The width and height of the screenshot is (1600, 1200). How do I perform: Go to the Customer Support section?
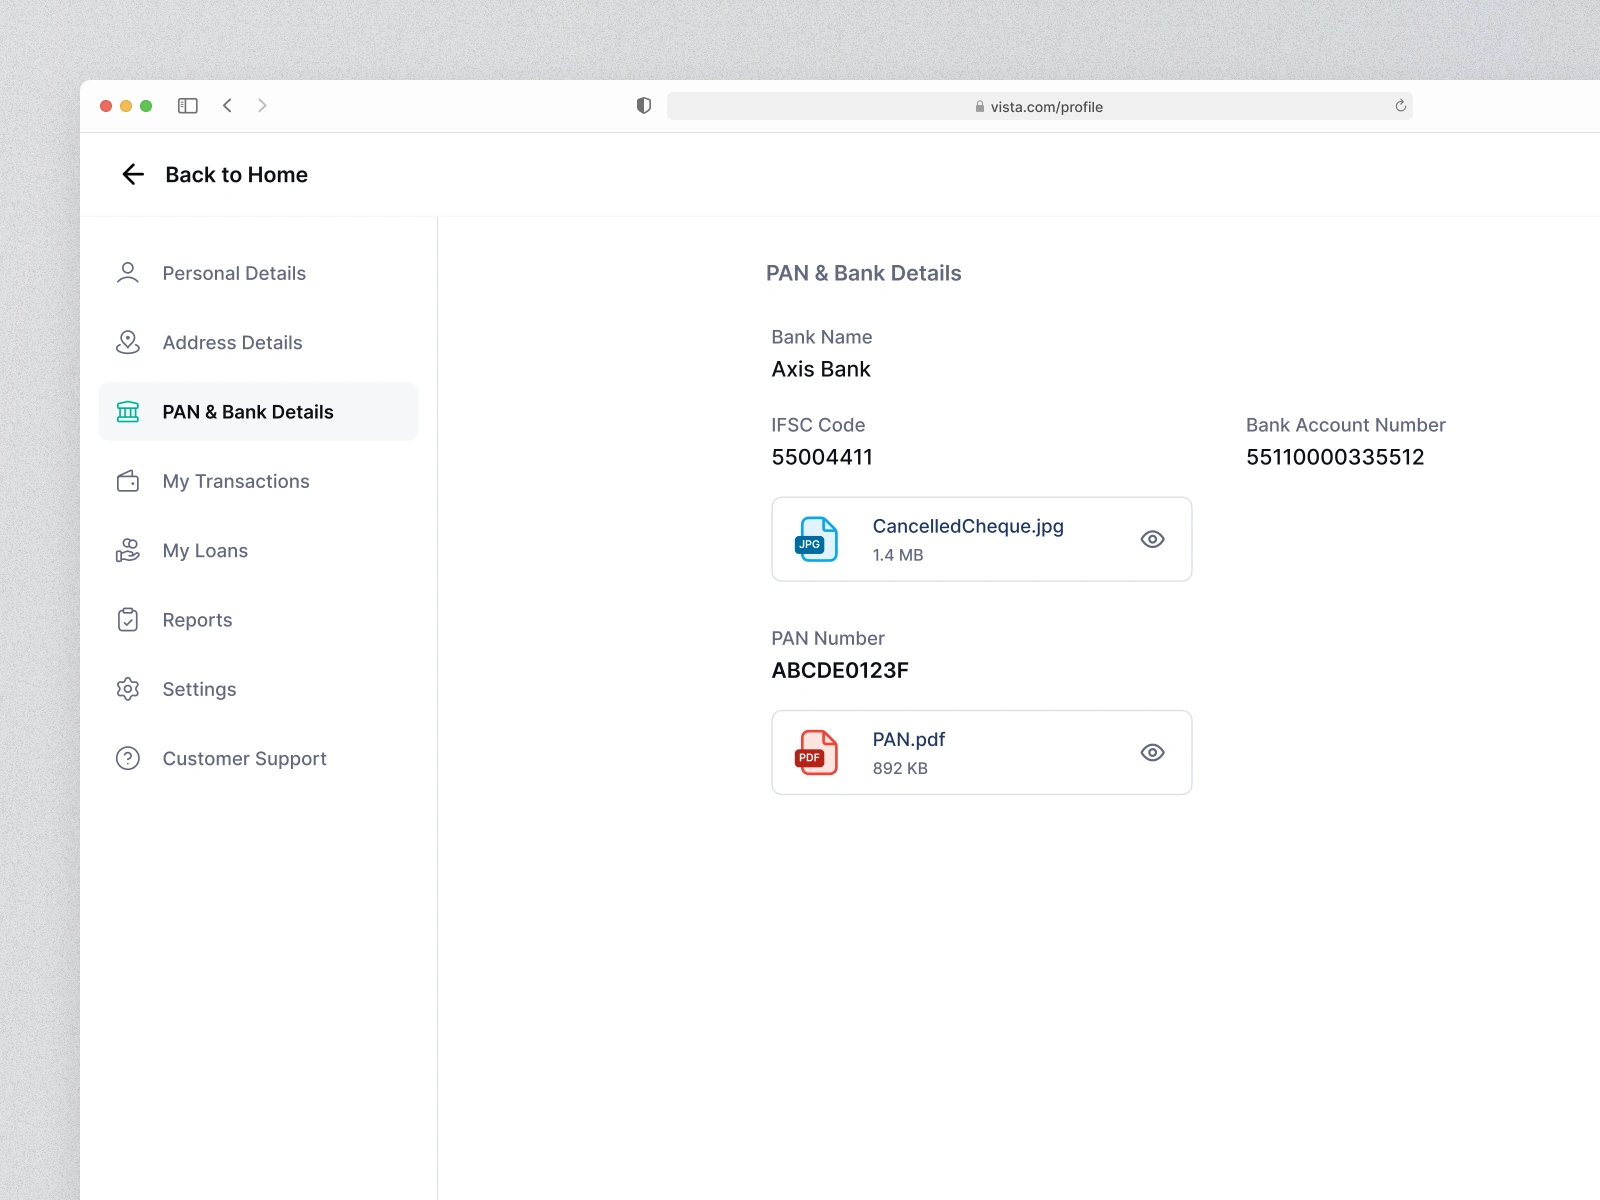tap(259, 758)
